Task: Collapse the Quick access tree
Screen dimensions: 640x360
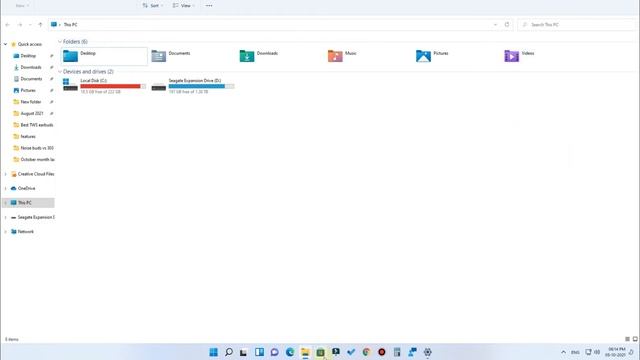Action: coord(6,44)
